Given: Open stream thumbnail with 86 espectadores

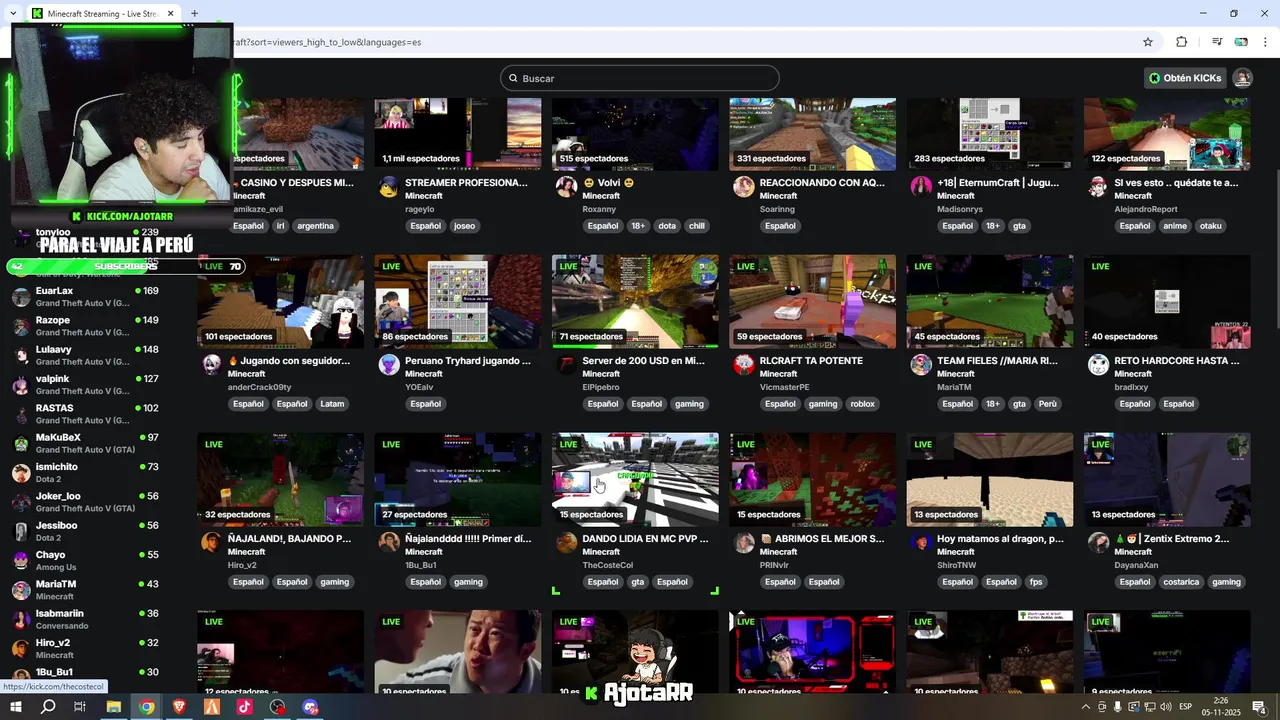Looking at the screenshot, I should pyautogui.click(x=458, y=302).
